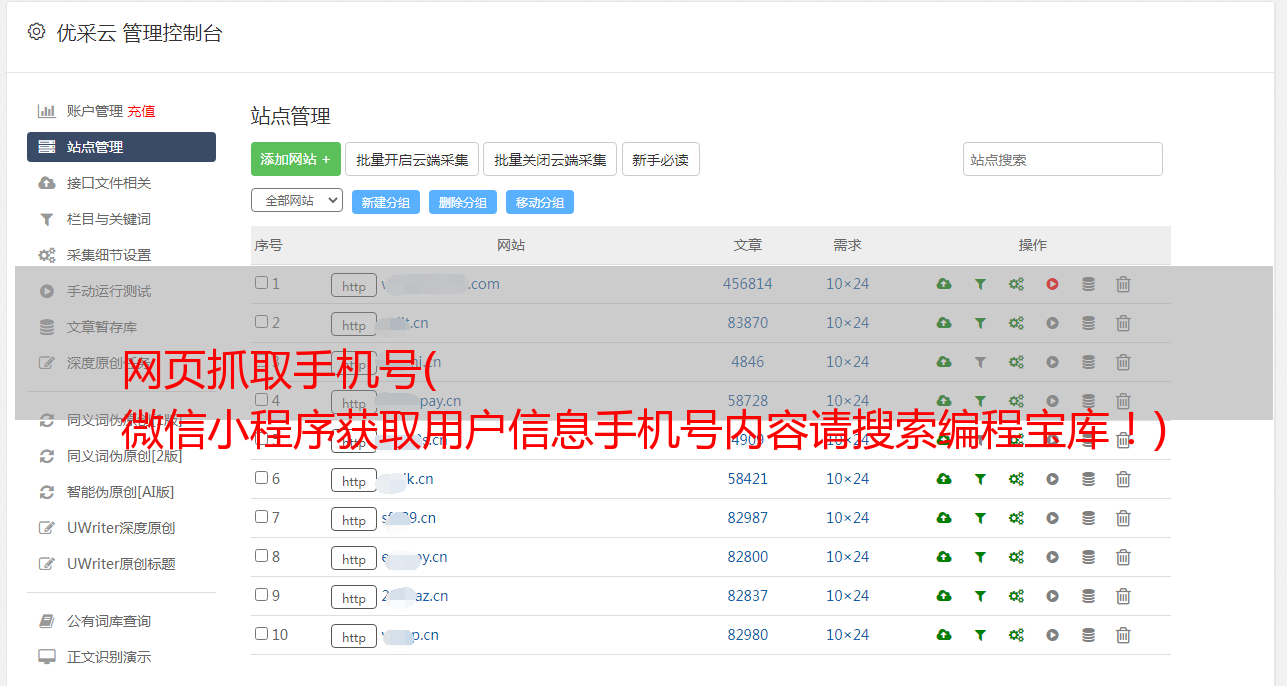Click the filter icon in row 82800
Screen dimensions: 1287x686
click(980, 557)
